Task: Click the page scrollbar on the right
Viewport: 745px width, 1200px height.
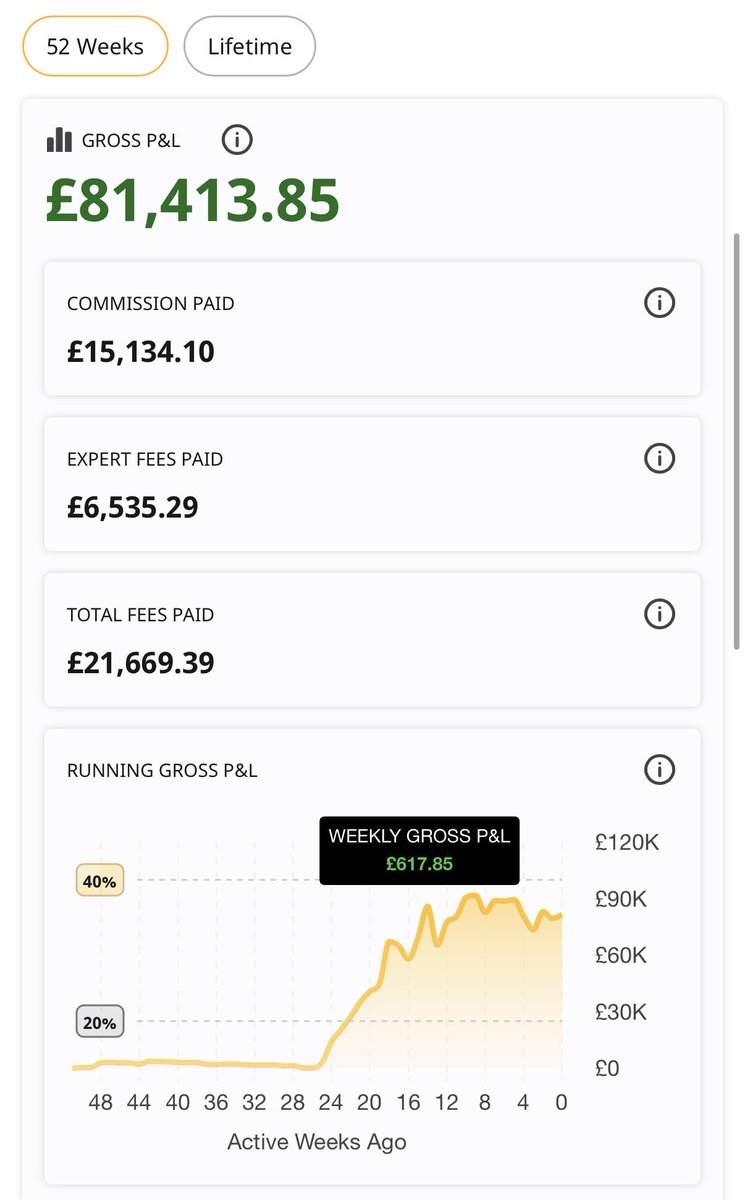Action: [x=737, y=440]
